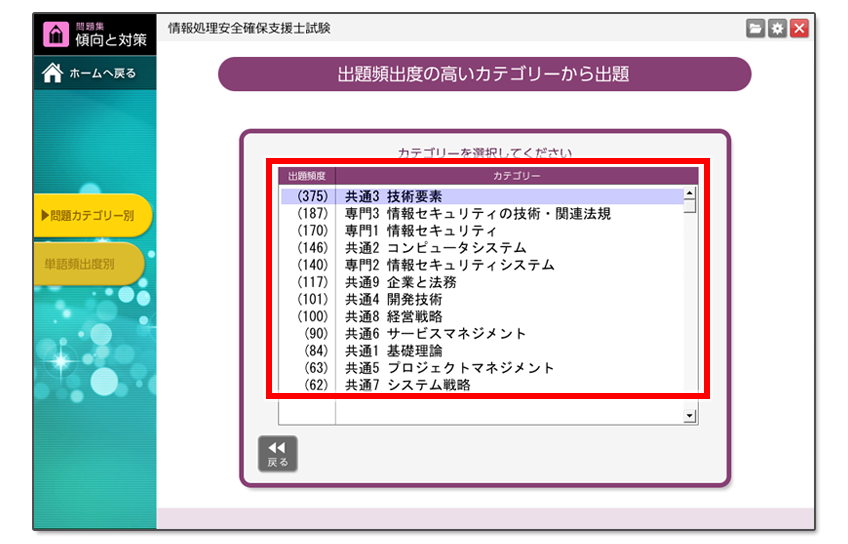Image resolution: width=848 pixels, height=544 pixels.
Task: Click the frequency value (101)
Action: (x=313, y=299)
